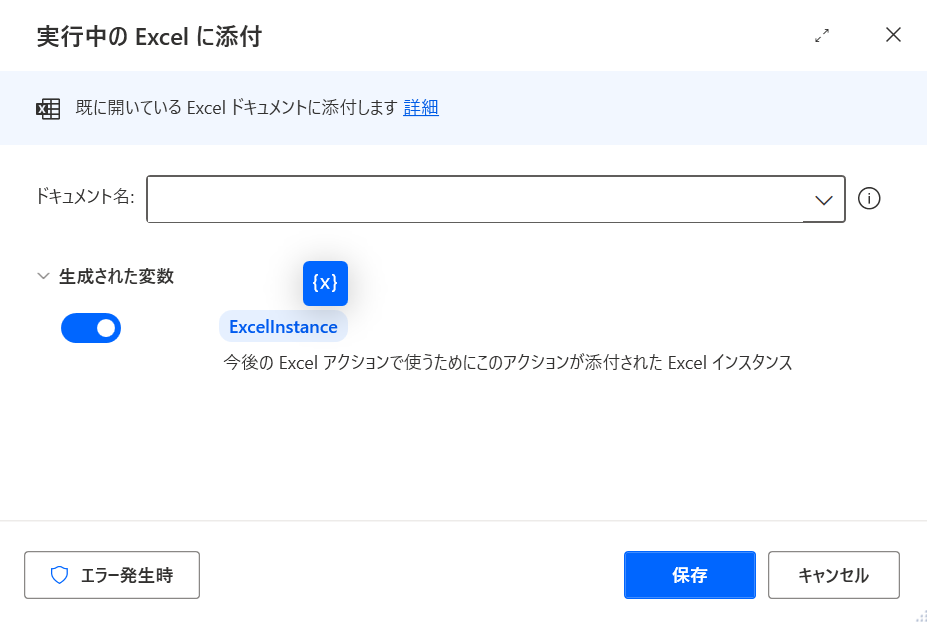Select the ExcelInstance variable name chip
This screenshot has height=622, width=927.
pyautogui.click(x=283, y=327)
